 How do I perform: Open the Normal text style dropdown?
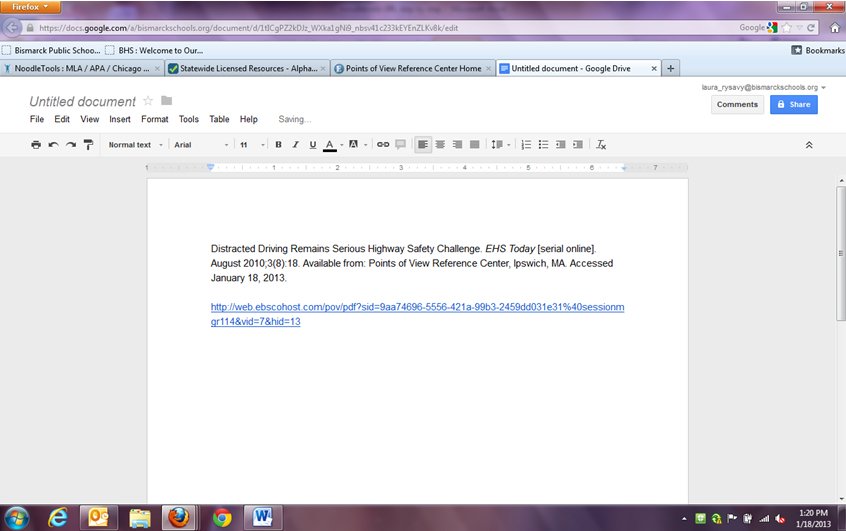point(135,145)
